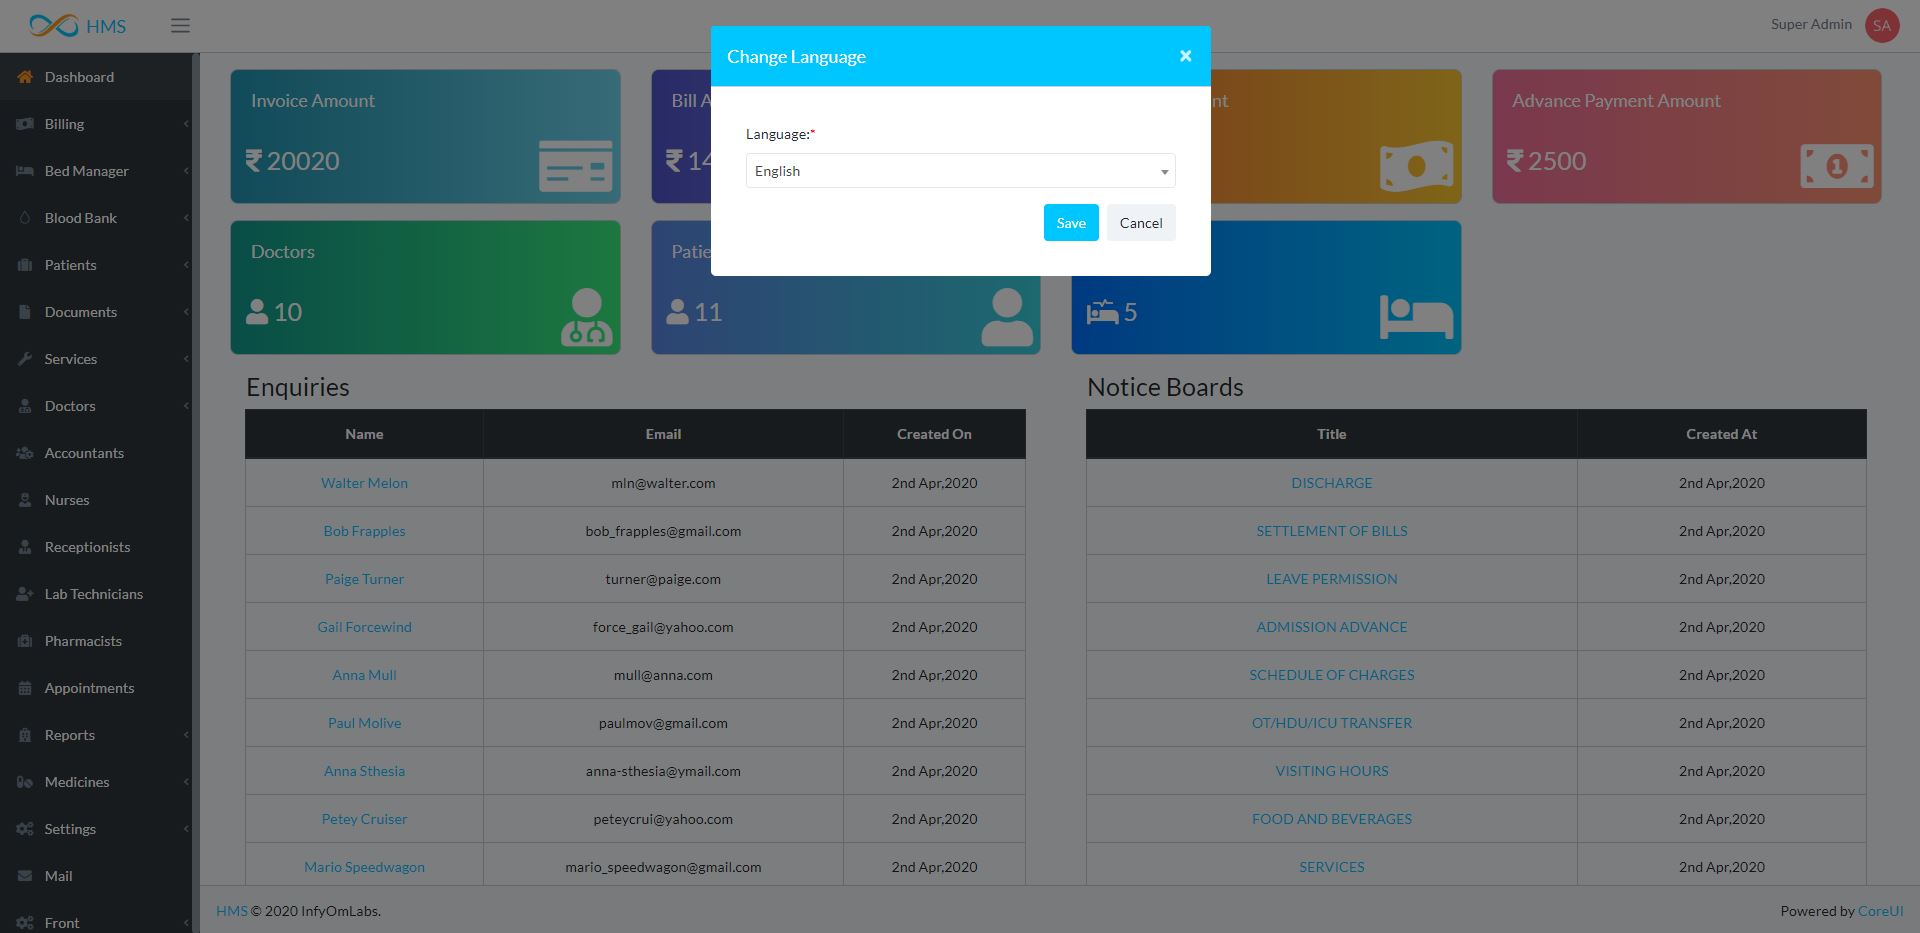The image size is (1920, 933).
Task: Close the Change Language dialog with X
Action: click(x=1185, y=56)
